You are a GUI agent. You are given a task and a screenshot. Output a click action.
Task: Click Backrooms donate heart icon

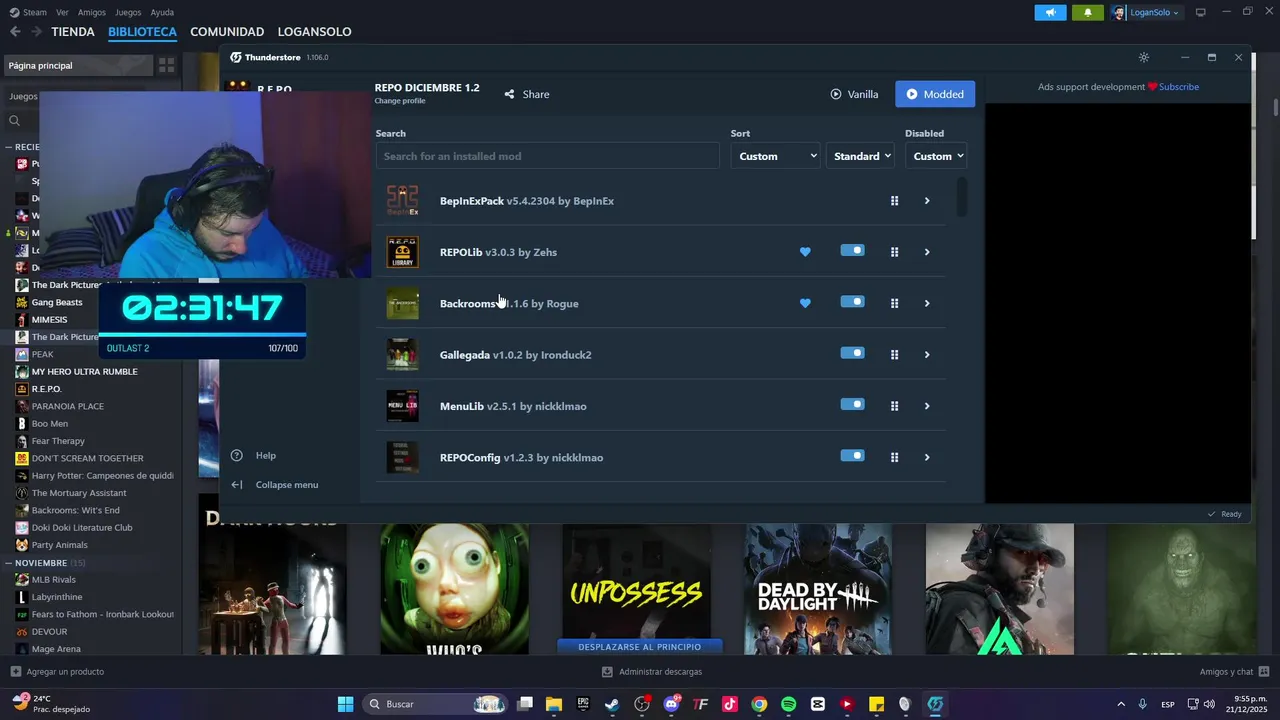click(x=805, y=303)
